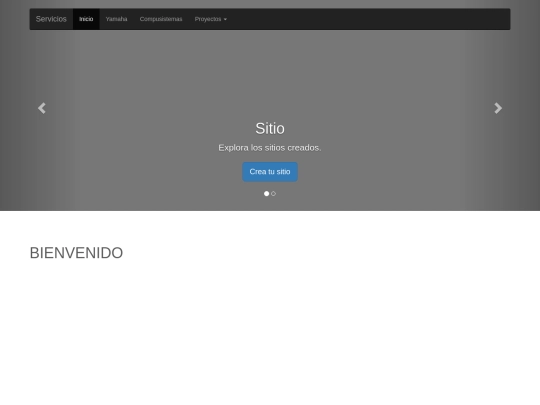Open the Compusistemas navbar link

point(161,19)
